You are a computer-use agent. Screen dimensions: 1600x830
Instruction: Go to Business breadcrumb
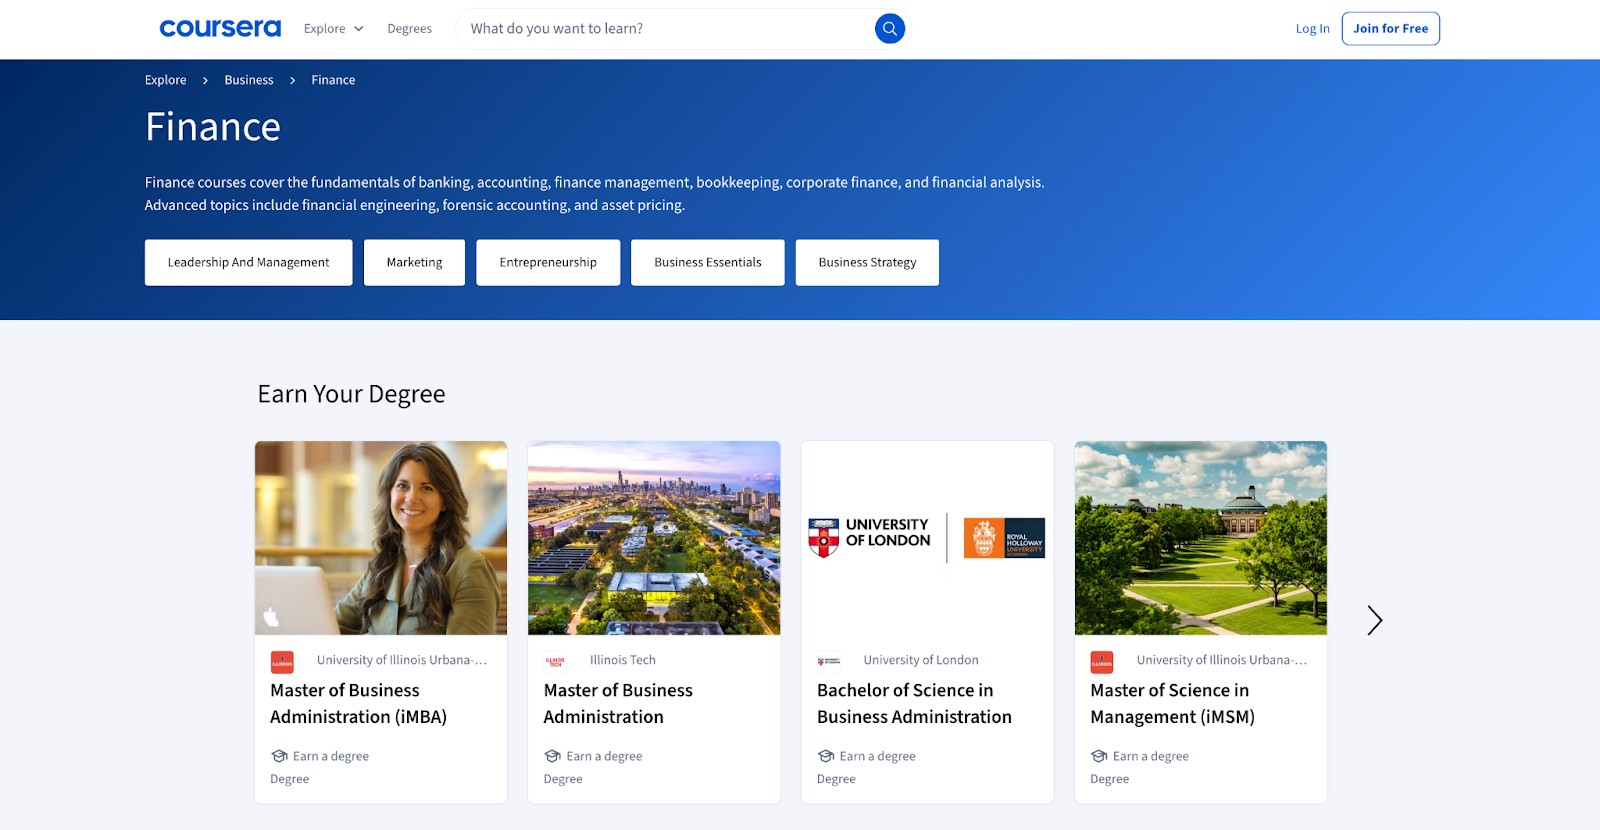[248, 80]
